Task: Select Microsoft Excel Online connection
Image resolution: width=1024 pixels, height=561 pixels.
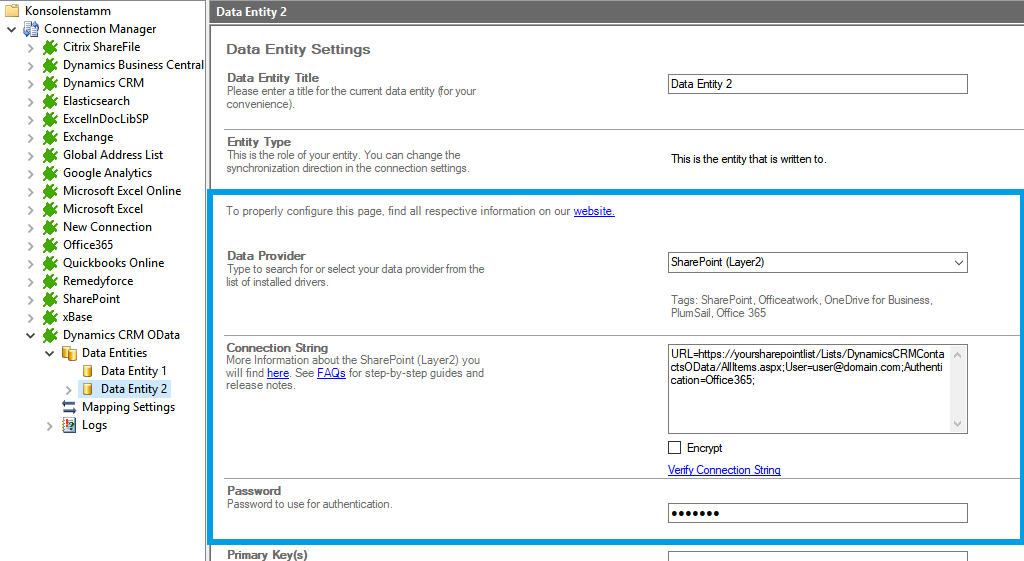Action: pos(121,191)
